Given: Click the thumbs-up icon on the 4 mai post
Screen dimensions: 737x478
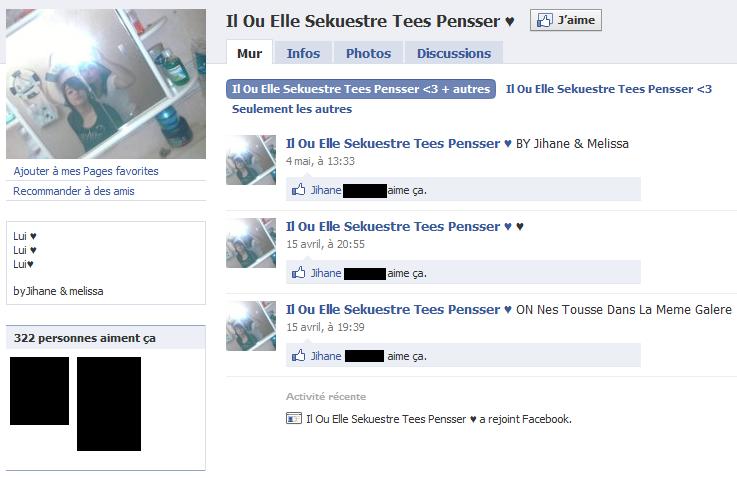Looking at the screenshot, I should pyautogui.click(x=298, y=189).
